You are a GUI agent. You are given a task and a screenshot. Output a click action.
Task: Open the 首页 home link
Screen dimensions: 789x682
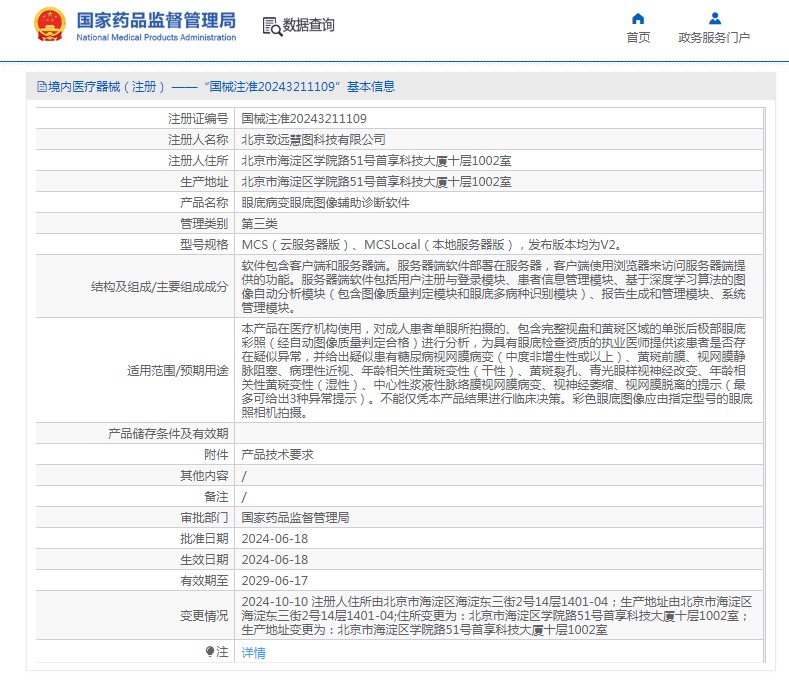(x=638, y=38)
